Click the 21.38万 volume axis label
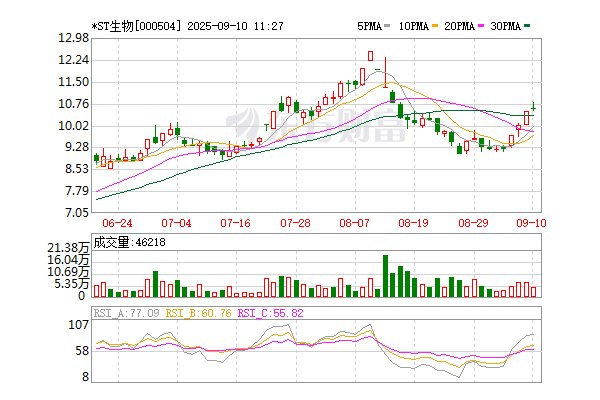 click(x=69, y=247)
